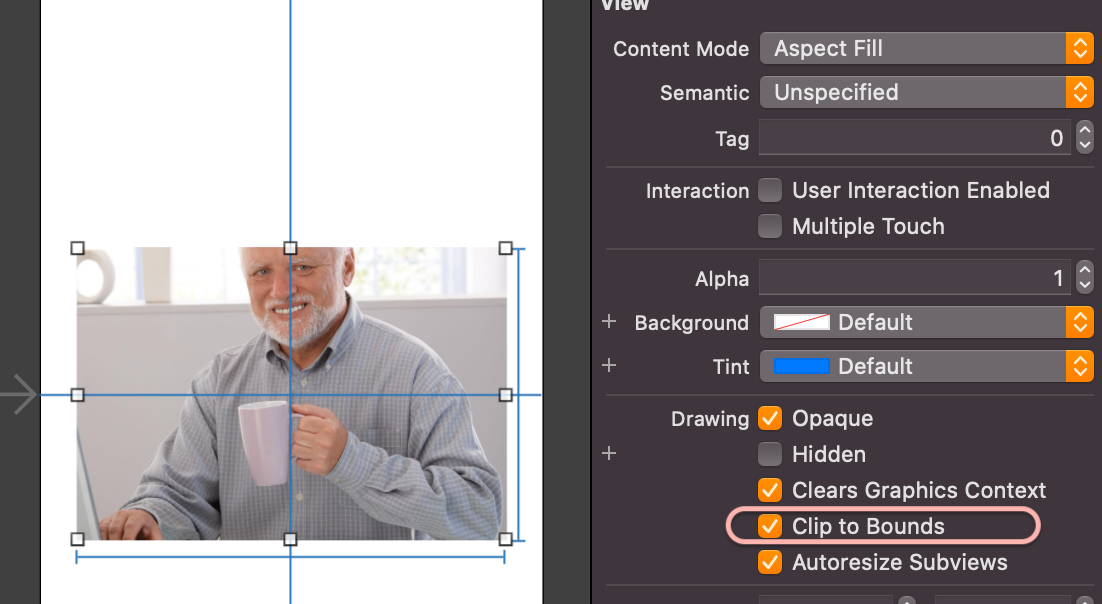
Task: Enable User Interaction Enabled
Action: (770, 190)
